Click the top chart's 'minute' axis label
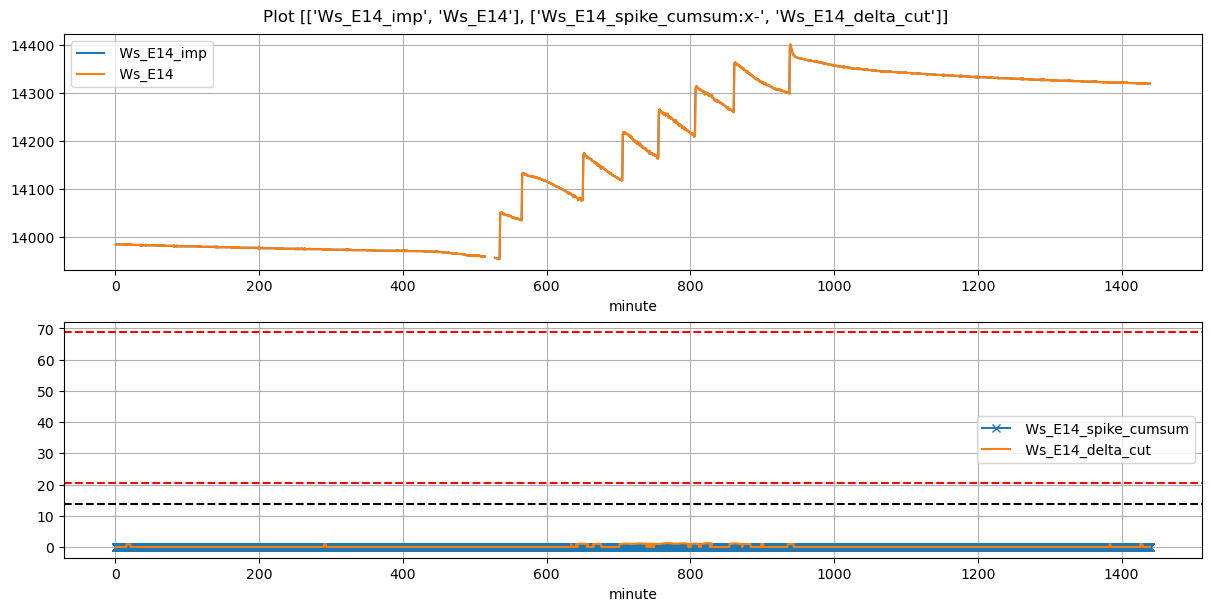 [632, 306]
